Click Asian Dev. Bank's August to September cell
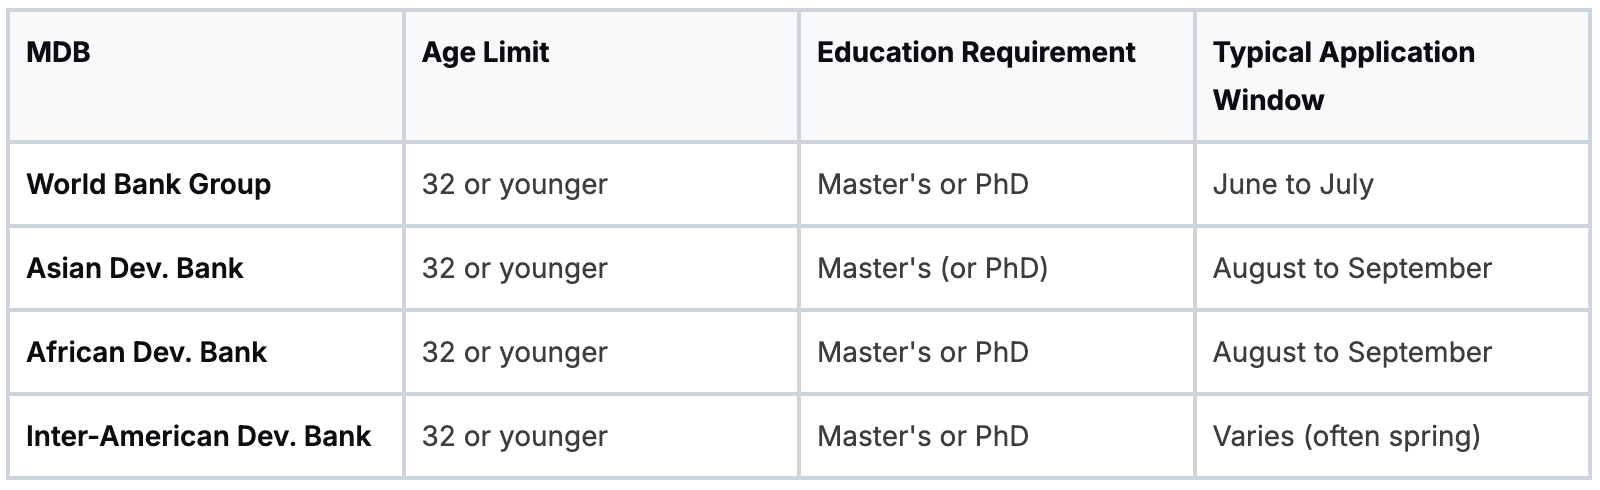Screen dimensions: 1600x490 pos(1392,268)
